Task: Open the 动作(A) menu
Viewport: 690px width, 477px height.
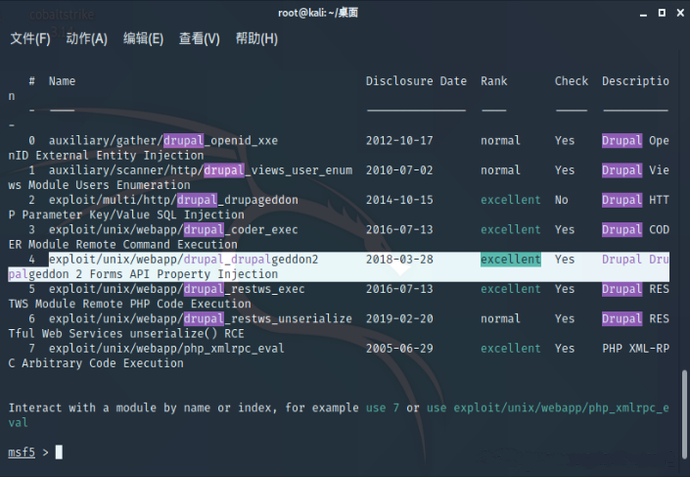Action: tap(86, 39)
